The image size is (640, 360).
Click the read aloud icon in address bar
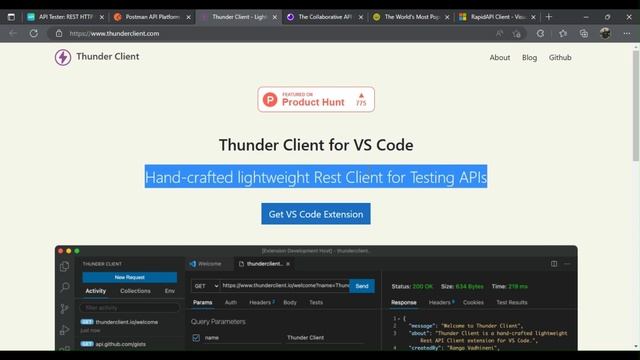[x=499, y=33]
